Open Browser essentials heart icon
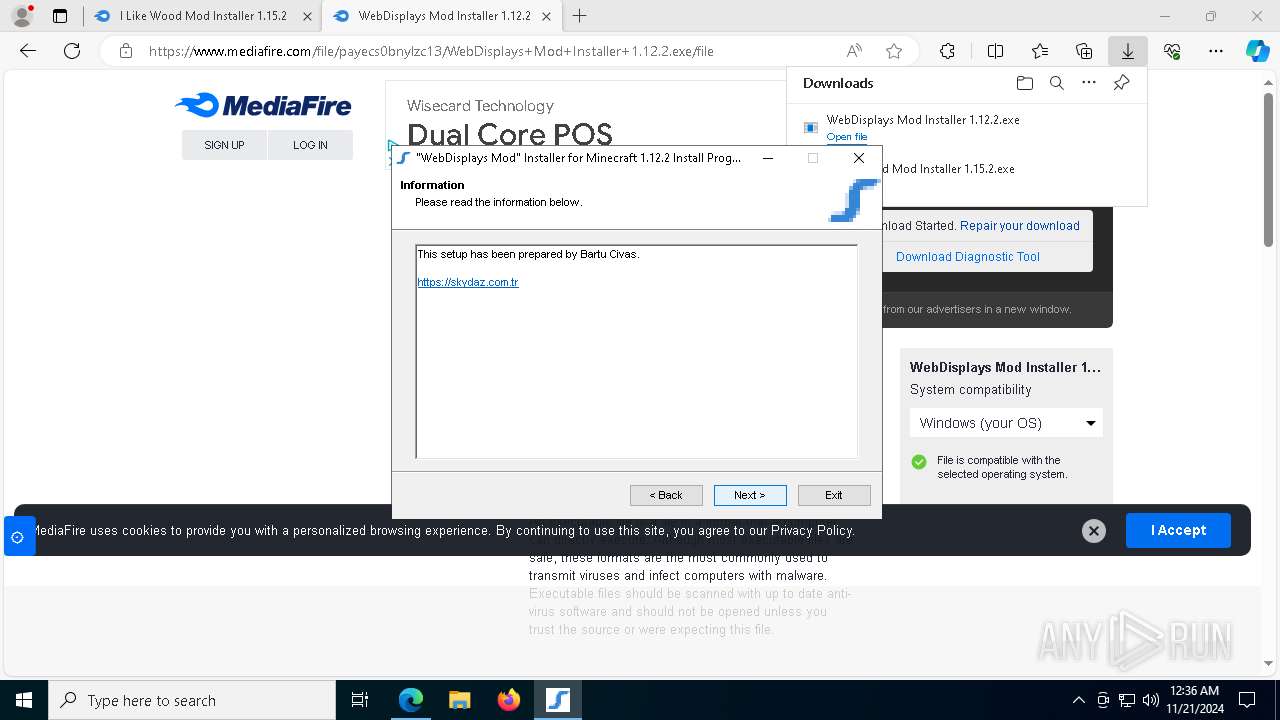Image resolution: width=1280 pixels, height=720 pixels. click(1172, 51)
